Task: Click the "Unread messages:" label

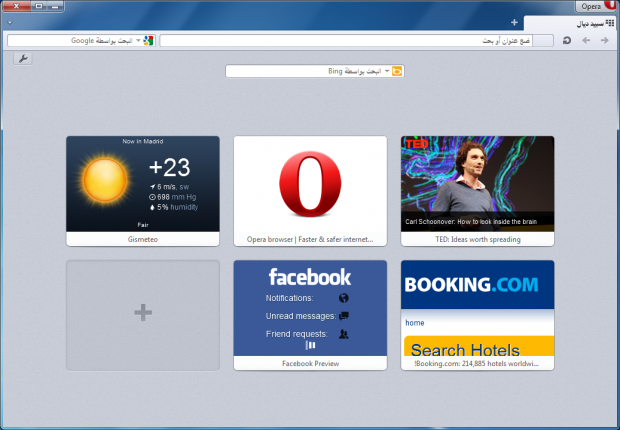Action: [x=301, y=316]
